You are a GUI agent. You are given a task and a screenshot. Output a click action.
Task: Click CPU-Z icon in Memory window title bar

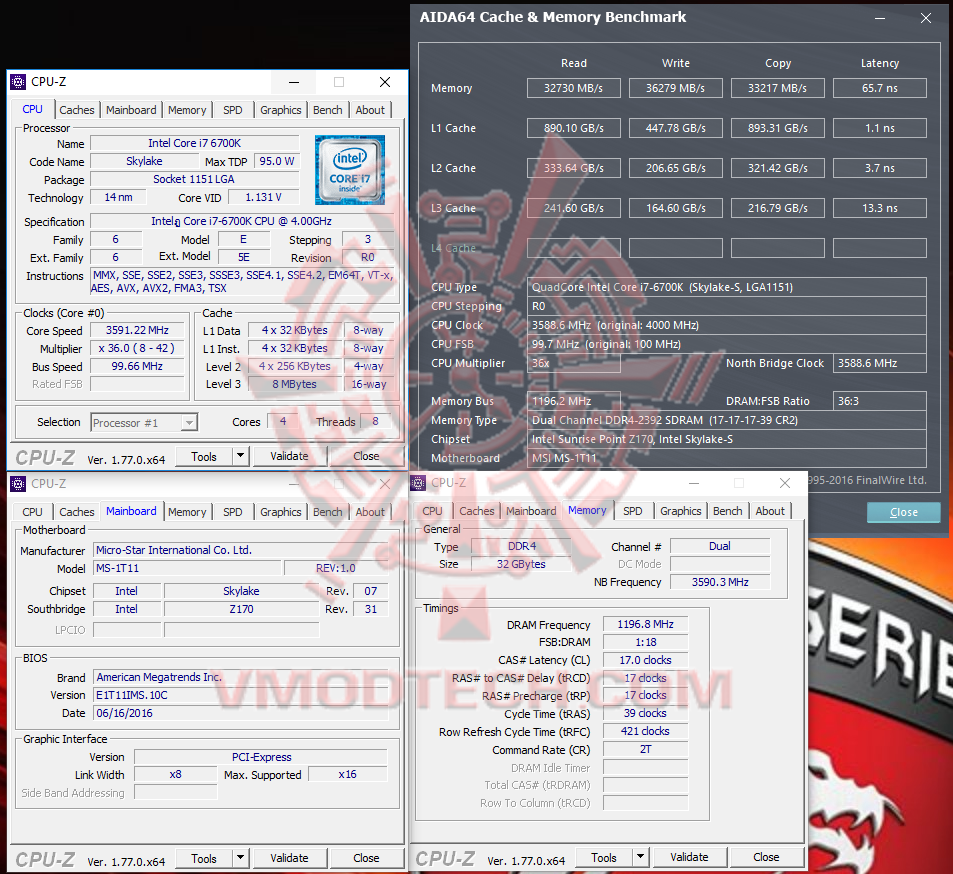pyautogui.click(x=418, y=483)
